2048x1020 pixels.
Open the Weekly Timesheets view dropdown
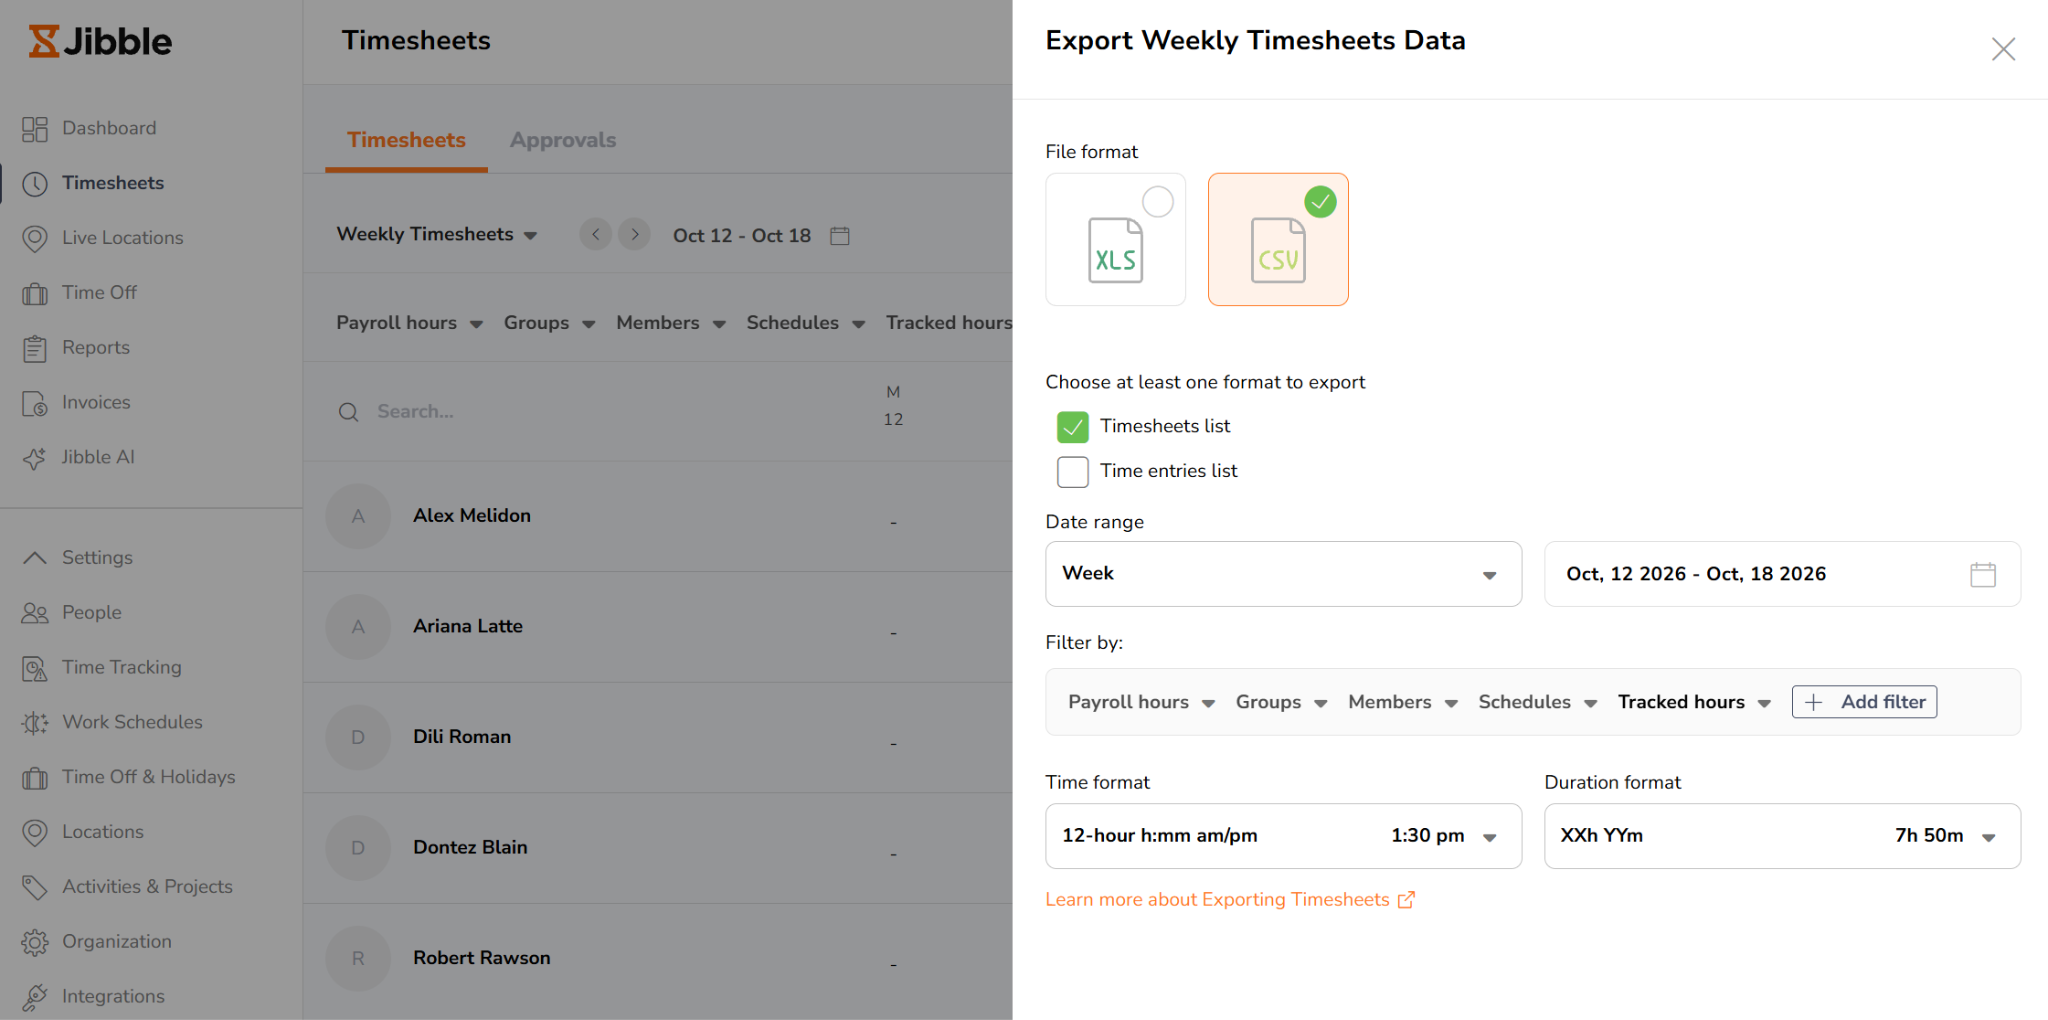point(437,234)
